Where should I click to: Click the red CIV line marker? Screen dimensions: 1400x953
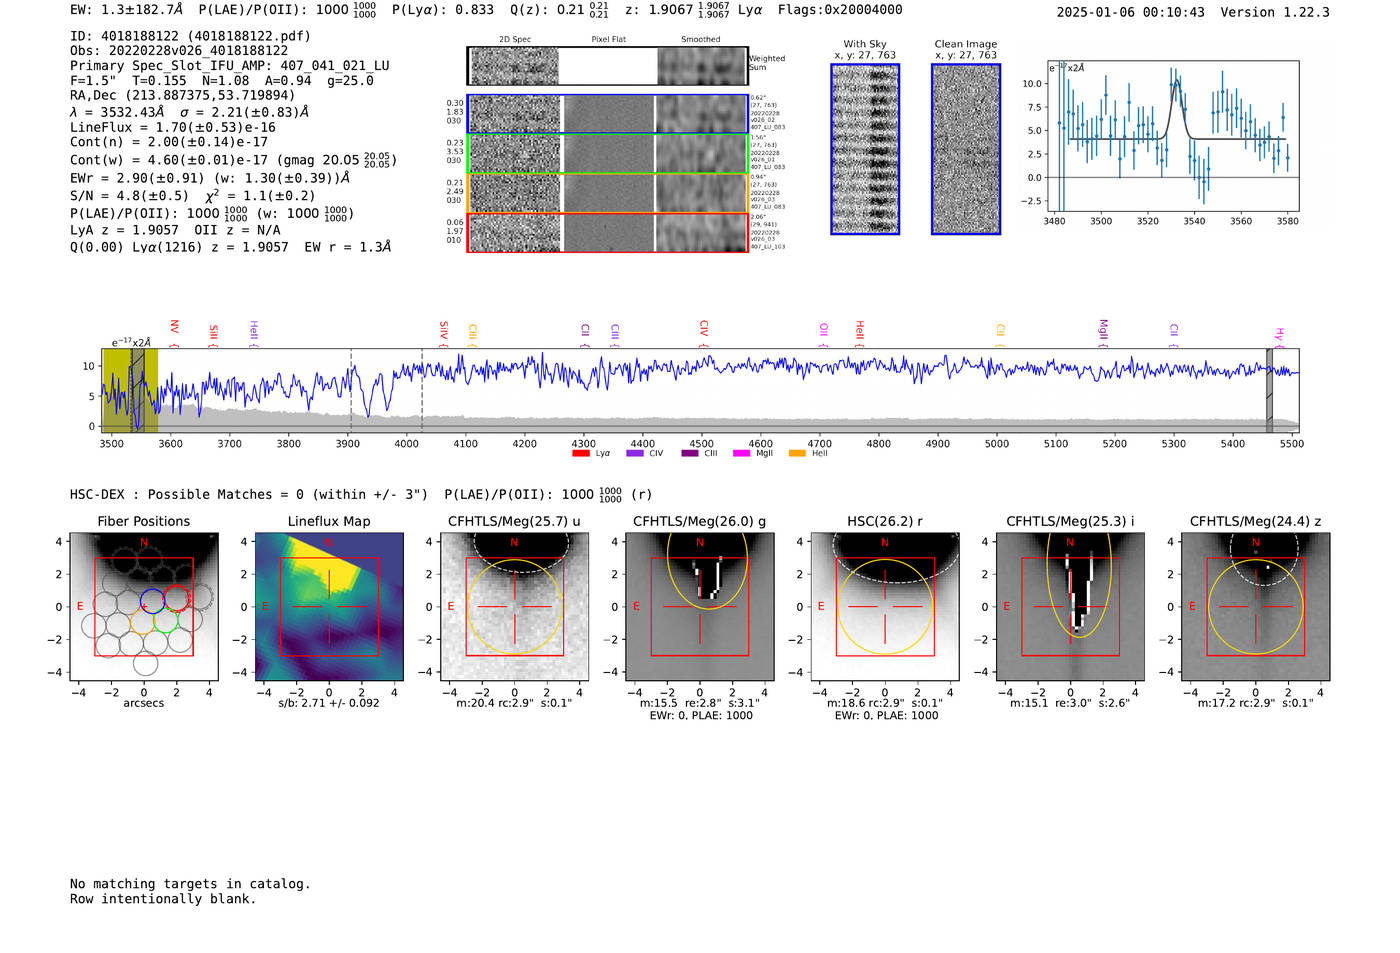tap(704, 332)
